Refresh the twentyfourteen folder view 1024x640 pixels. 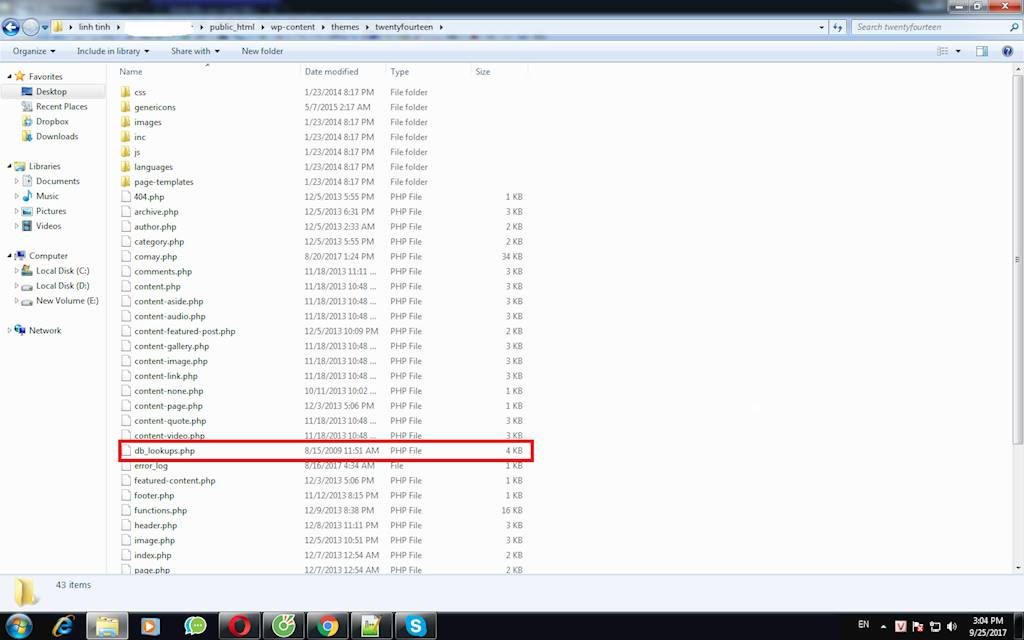click(x=838, y=27)
